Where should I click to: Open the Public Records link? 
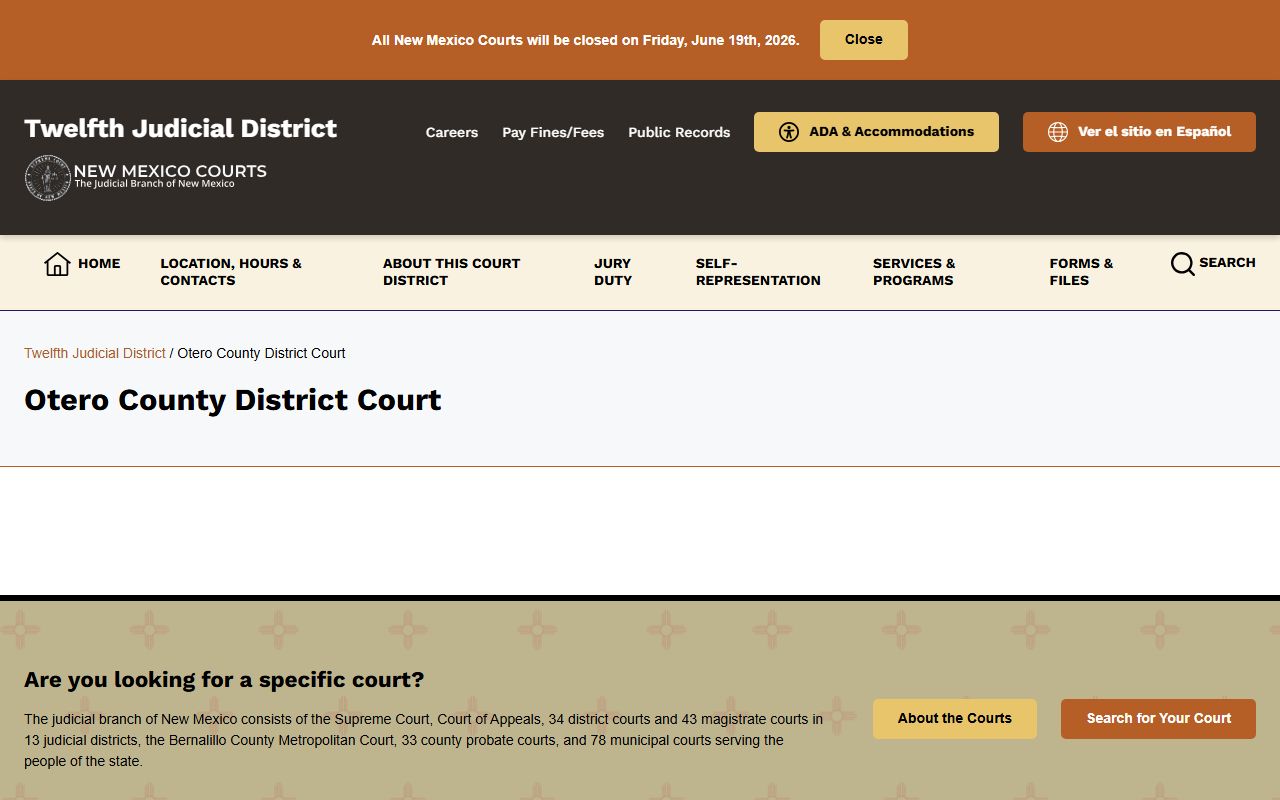(679, 132)
